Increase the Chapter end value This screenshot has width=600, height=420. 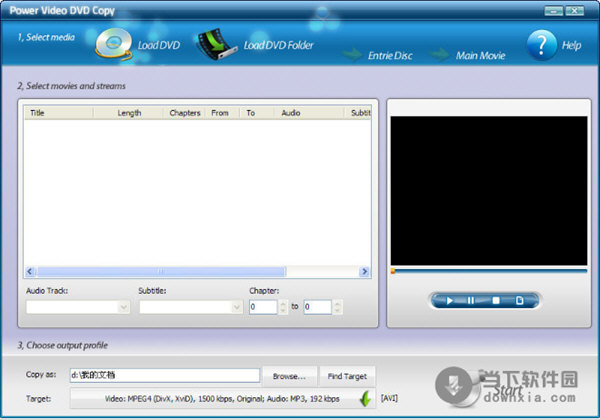338,304
